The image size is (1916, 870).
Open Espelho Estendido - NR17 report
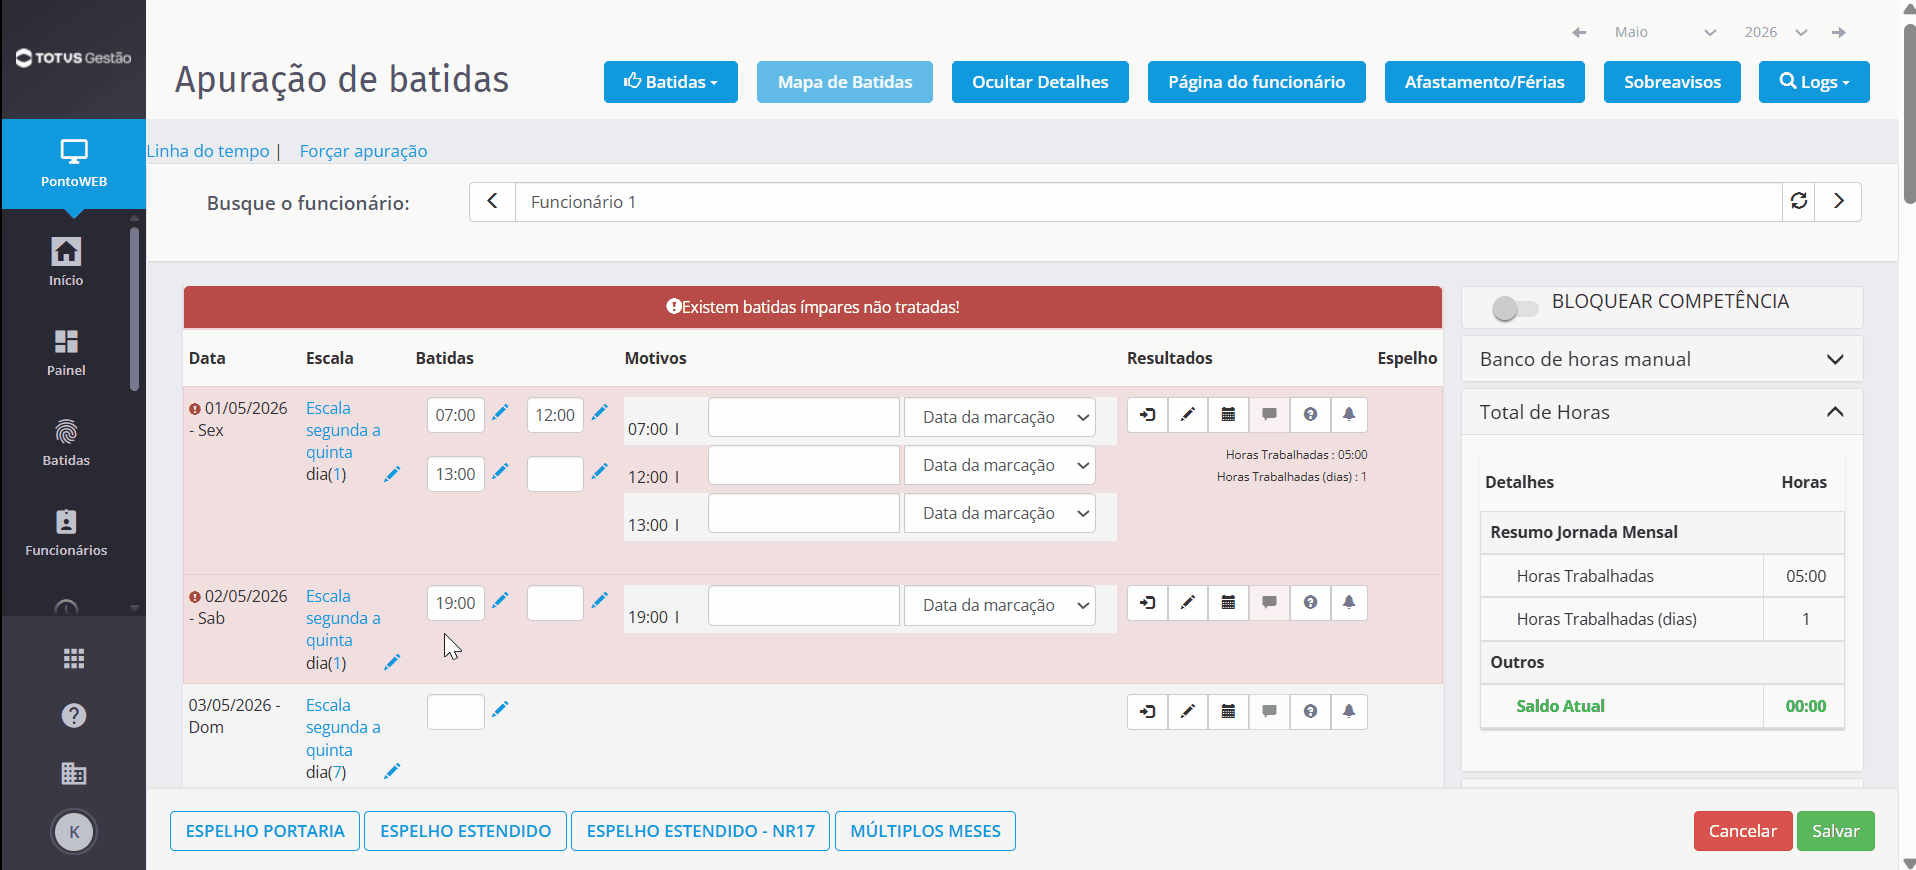pos(700,831)
